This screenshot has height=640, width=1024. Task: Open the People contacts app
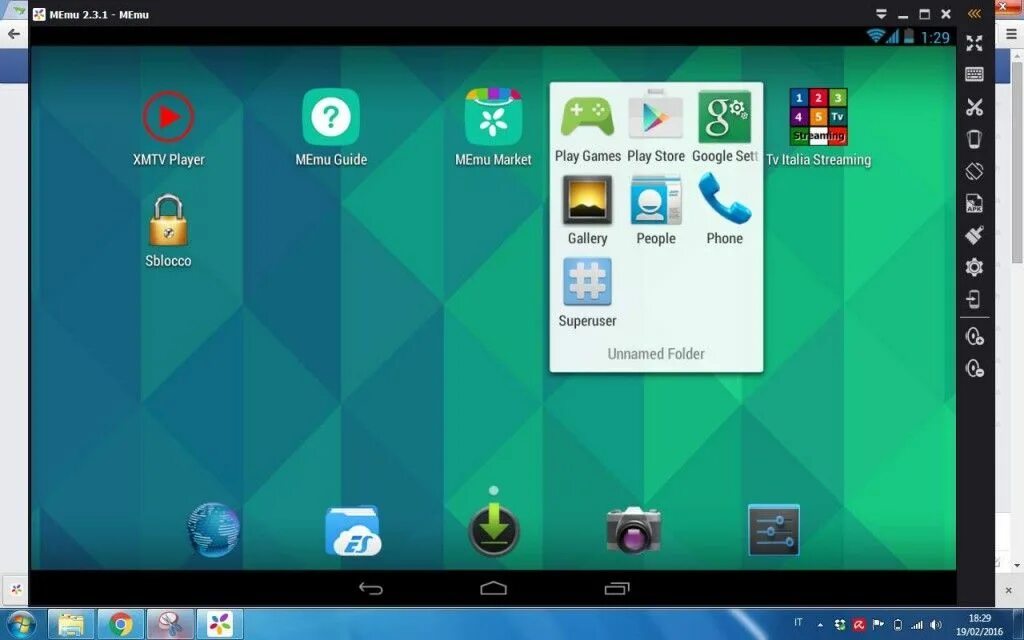point(656,200)
